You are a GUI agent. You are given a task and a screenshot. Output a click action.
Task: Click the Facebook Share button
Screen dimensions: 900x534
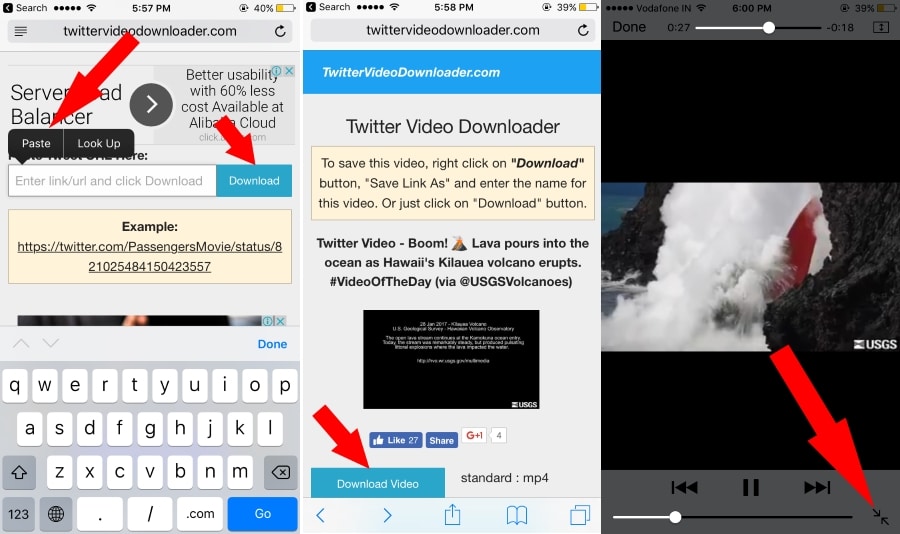tap(441, 440)
